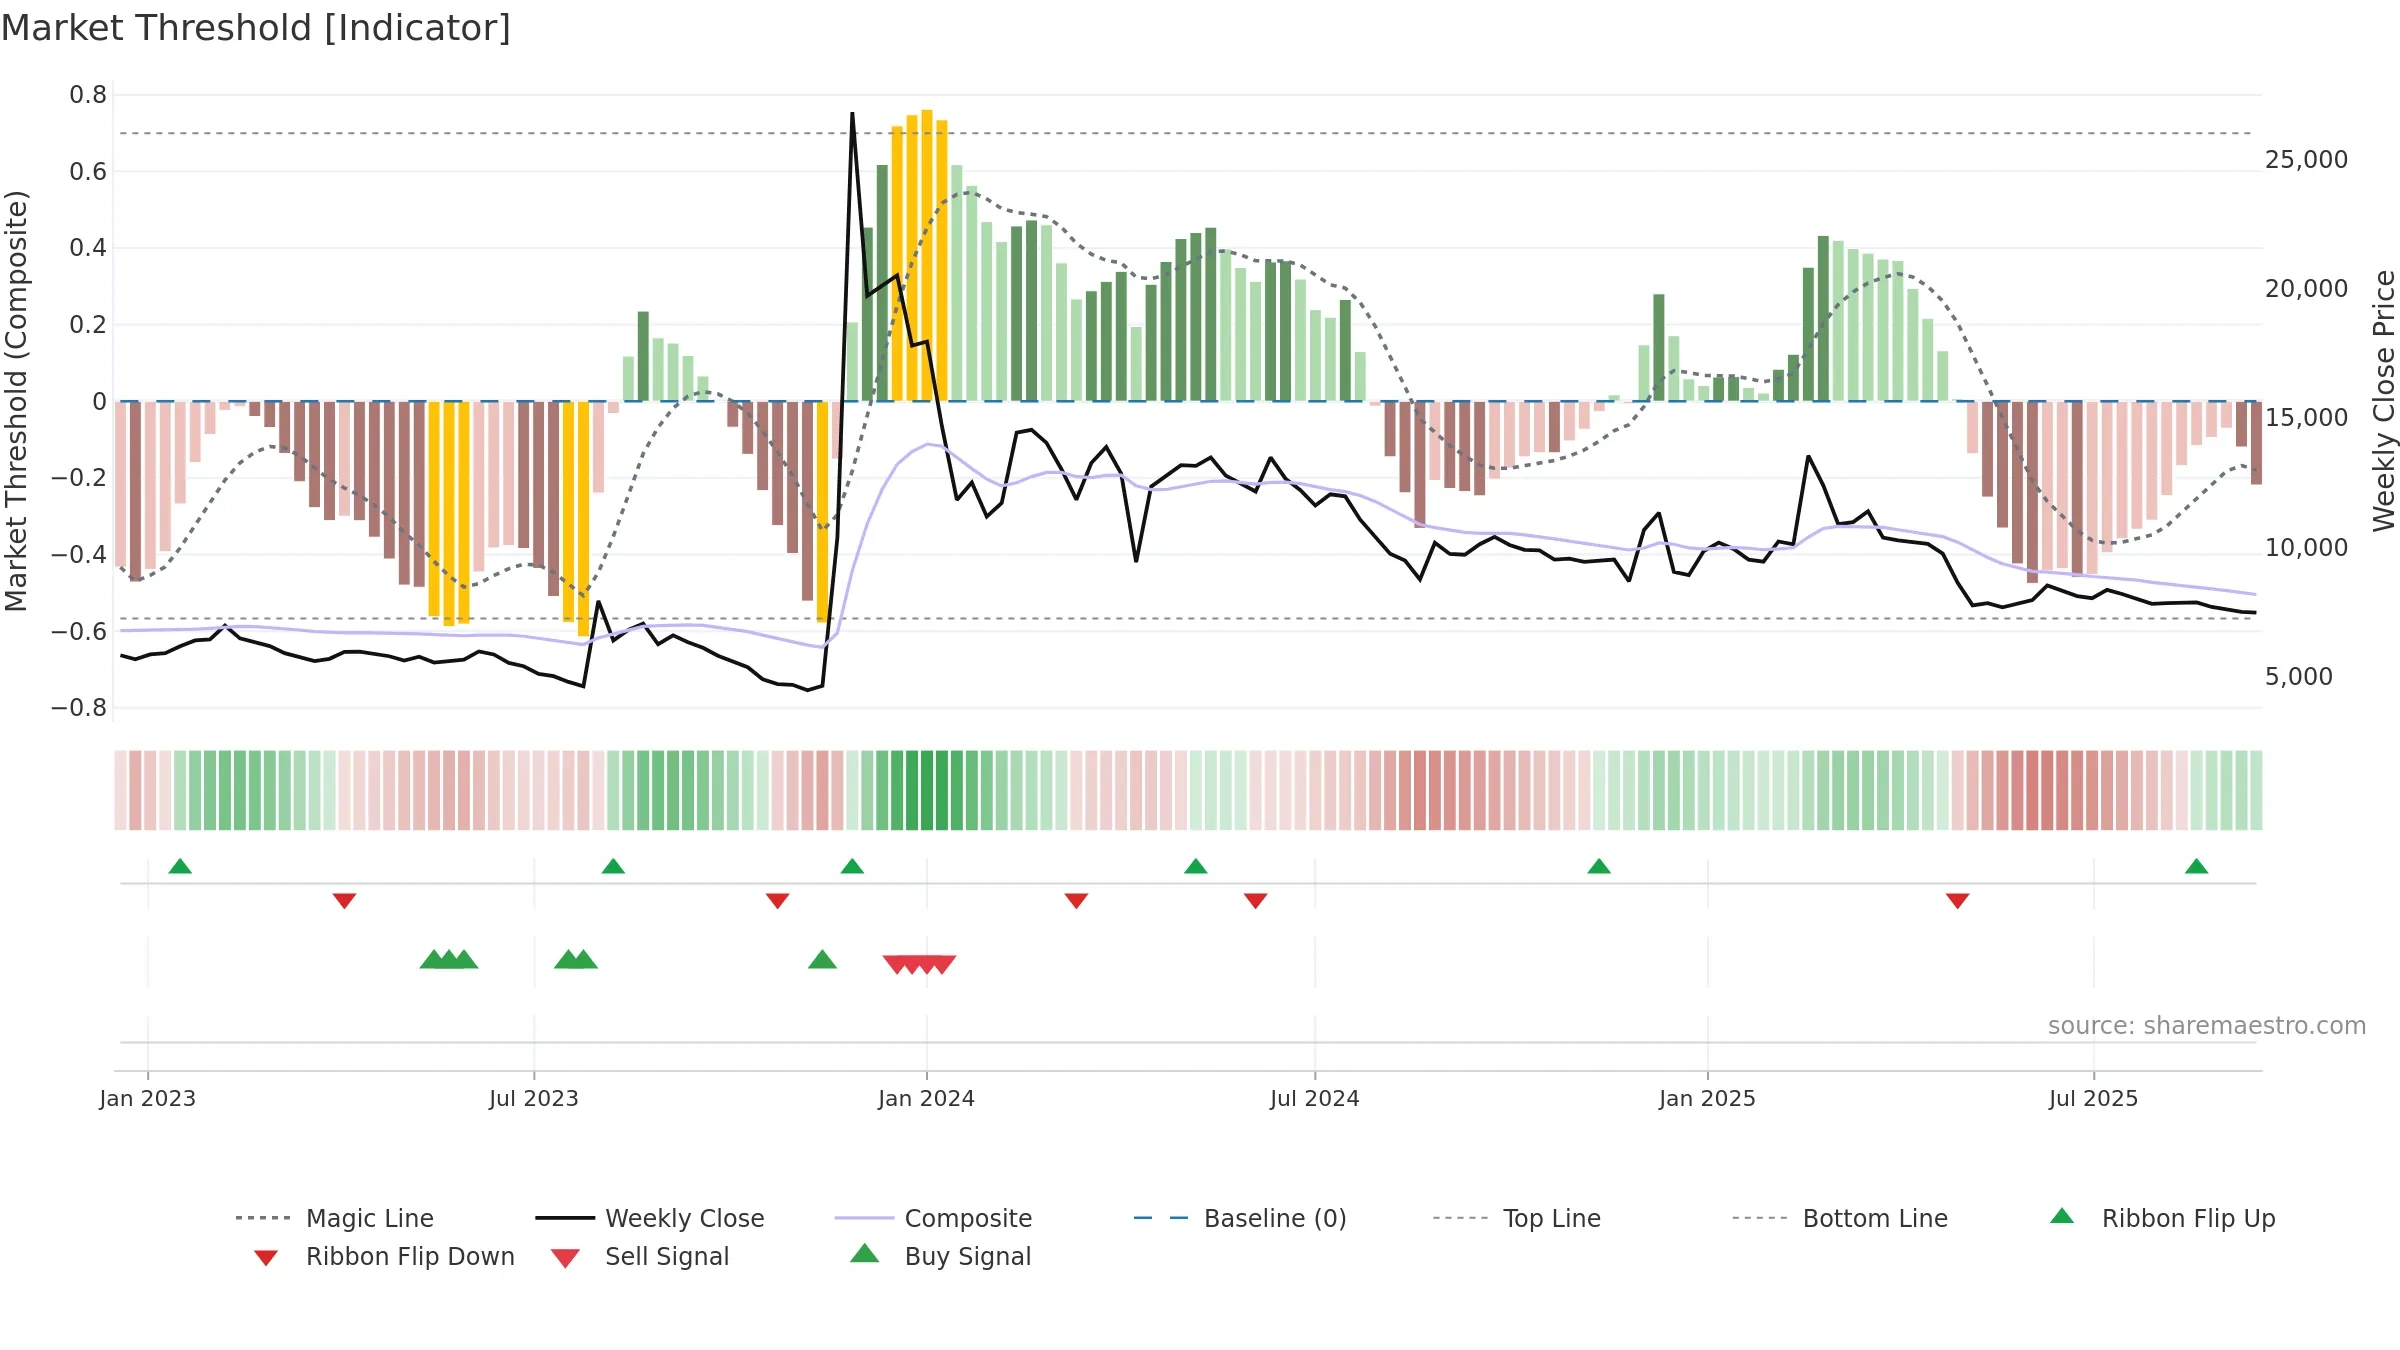Click the Jan 2025 x-axis label
This screenshot has height=1350, width=2400.
click(x=1708, y=1098)
